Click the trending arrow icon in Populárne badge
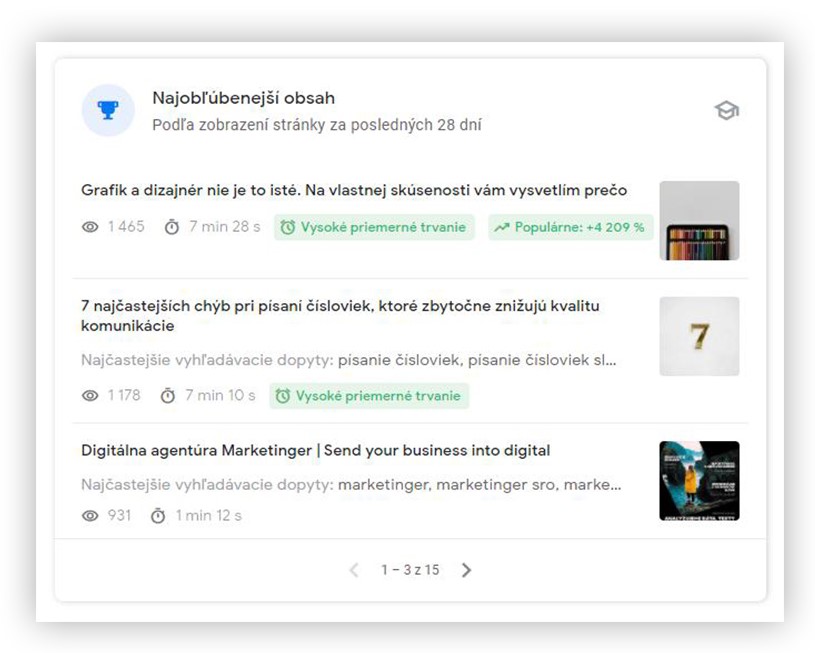 501,227
